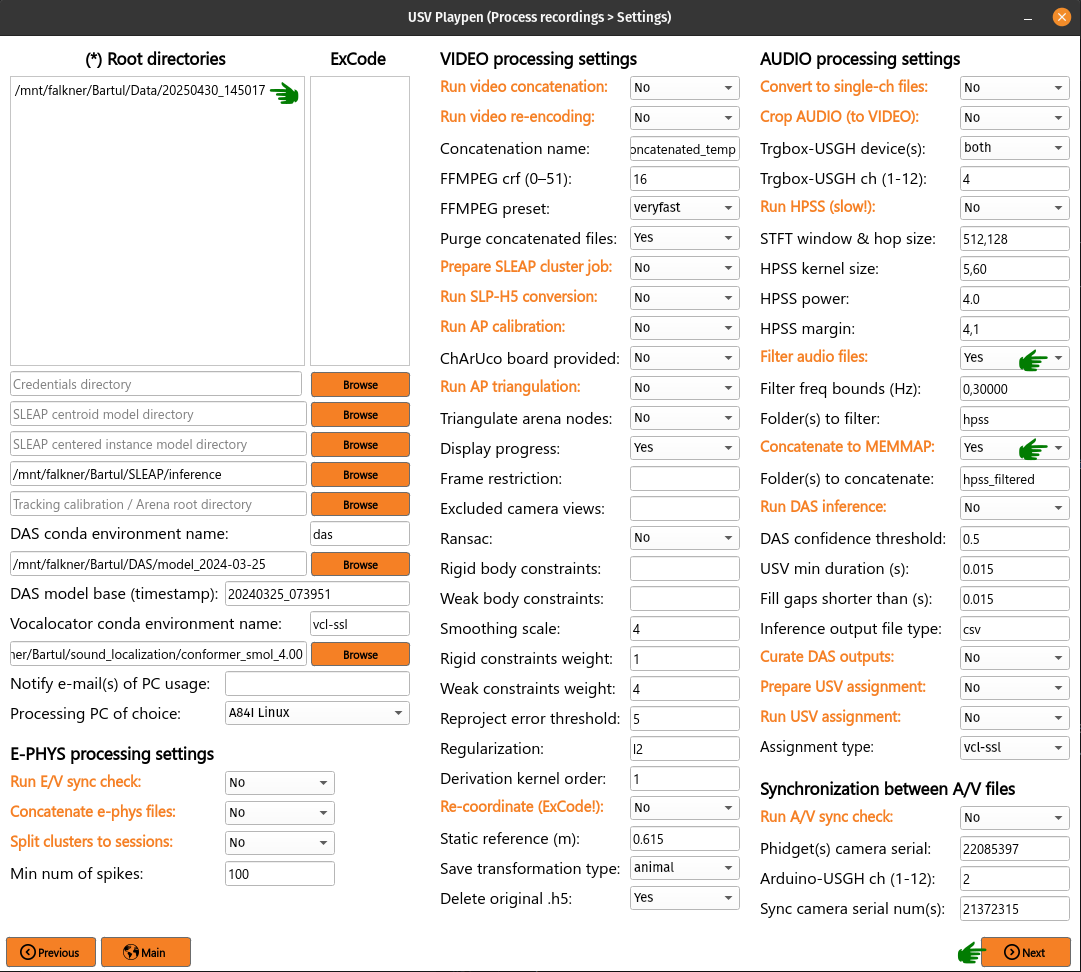The height and width of the screenshot is (972, 1081).
Task: Expand the Ransac dropdown
Action: pos(684,538)
